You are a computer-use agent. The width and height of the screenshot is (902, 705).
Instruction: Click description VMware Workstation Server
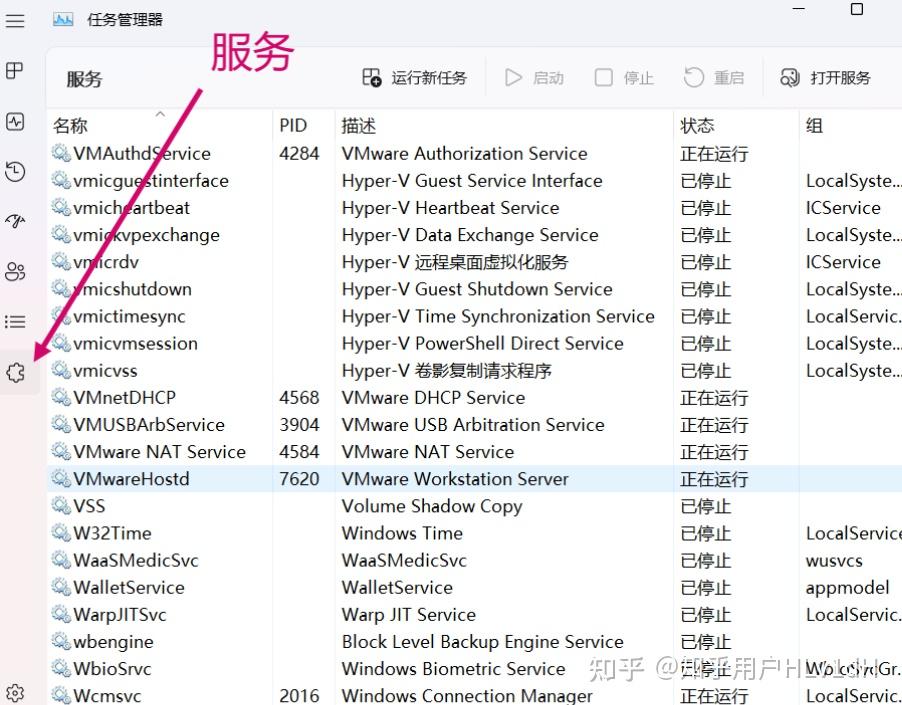click(455, 478)
